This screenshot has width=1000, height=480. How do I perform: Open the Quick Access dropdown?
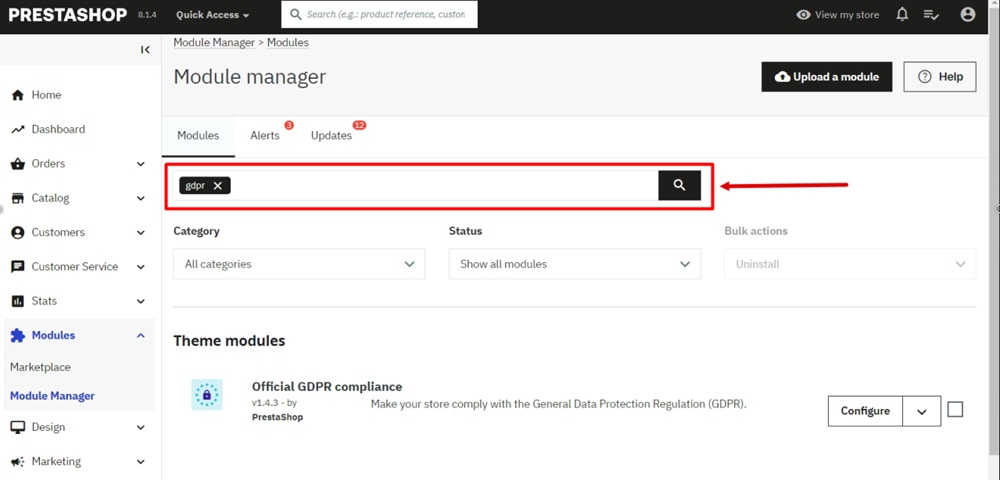pyautogui.click(x=212, y=15)
